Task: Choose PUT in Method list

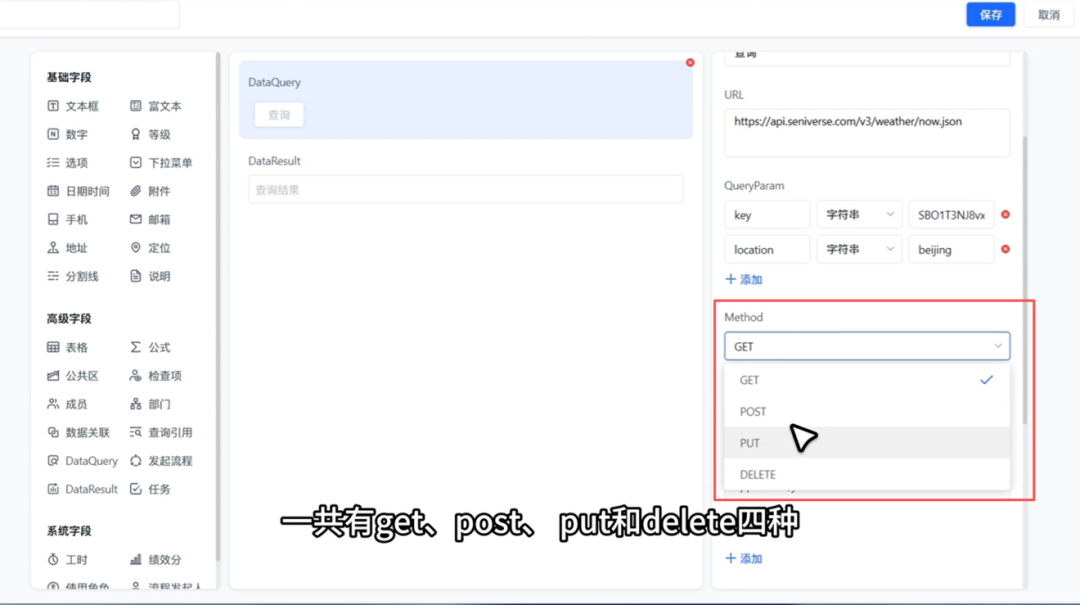Action: (x=867, y=442)
